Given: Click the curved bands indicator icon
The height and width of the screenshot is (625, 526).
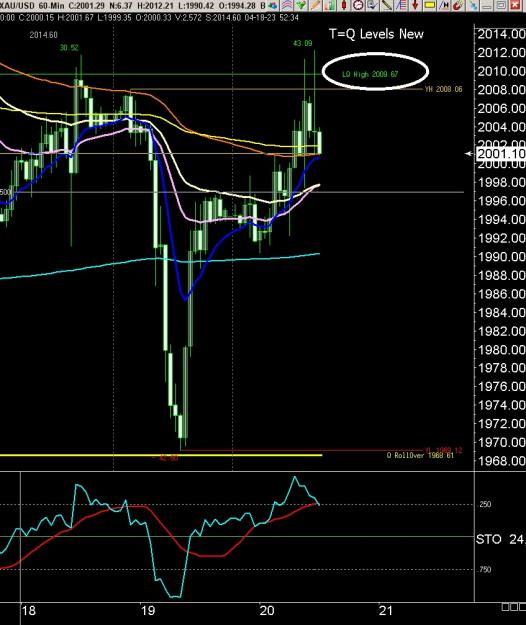Looking at the screenshot, I should (287, 5).
